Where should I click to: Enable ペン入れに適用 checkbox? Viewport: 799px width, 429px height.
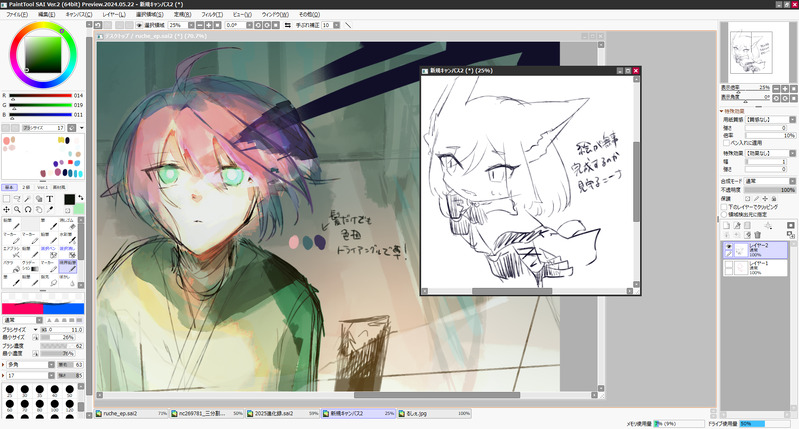click(x=727, y=143)
